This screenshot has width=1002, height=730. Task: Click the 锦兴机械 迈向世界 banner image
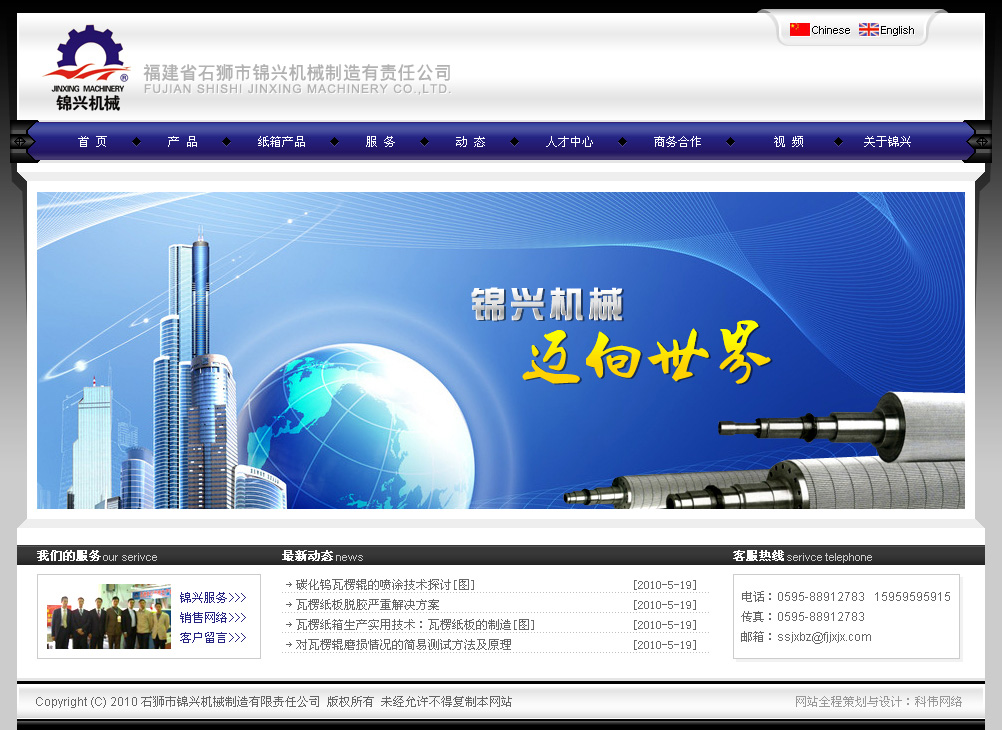pos(501,350)
